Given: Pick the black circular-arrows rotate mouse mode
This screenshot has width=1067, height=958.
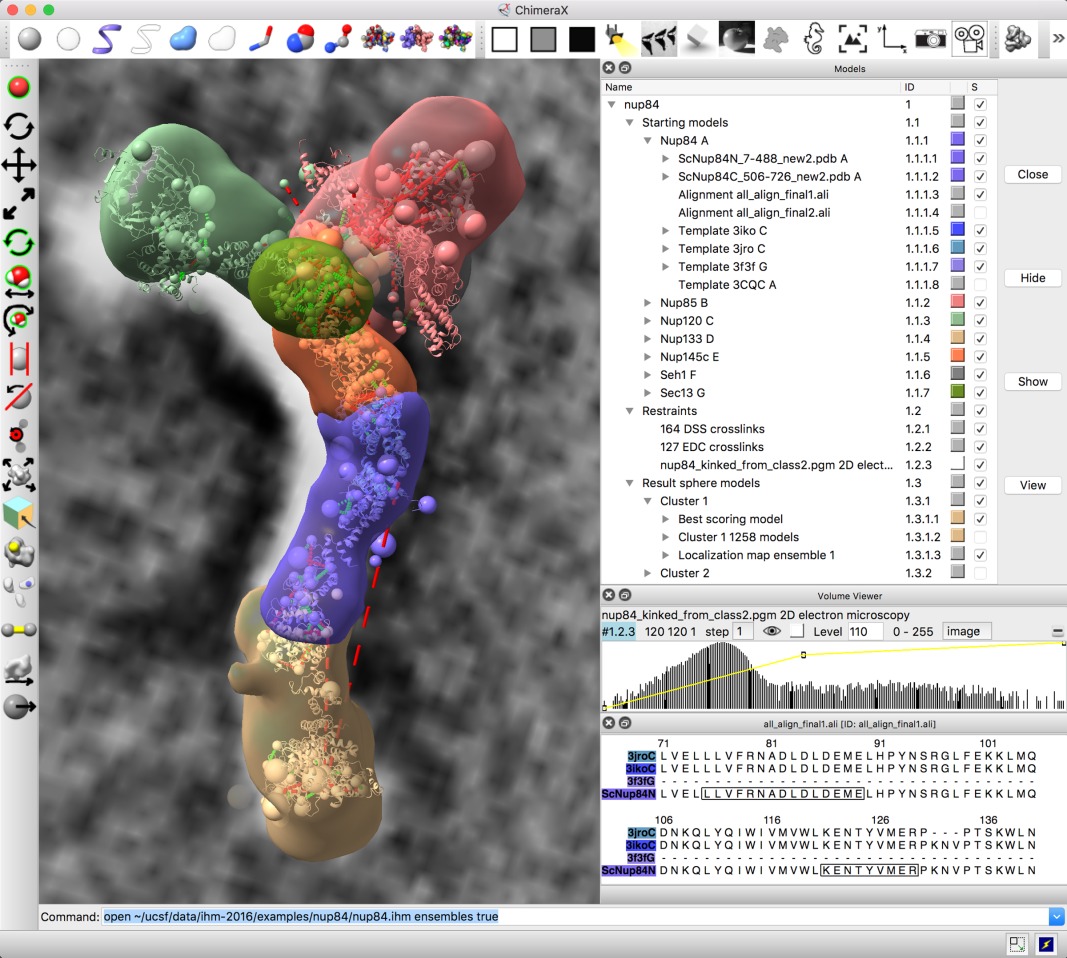Looking at the screenshot, I should tap(19, 126).
